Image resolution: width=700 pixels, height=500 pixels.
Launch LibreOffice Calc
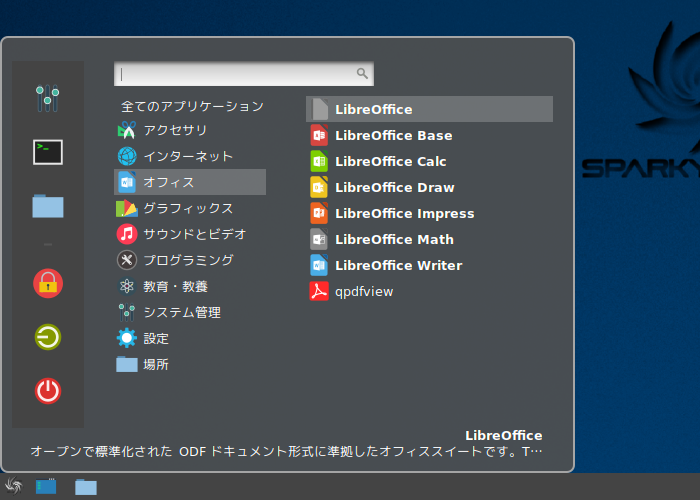[429, 161]
